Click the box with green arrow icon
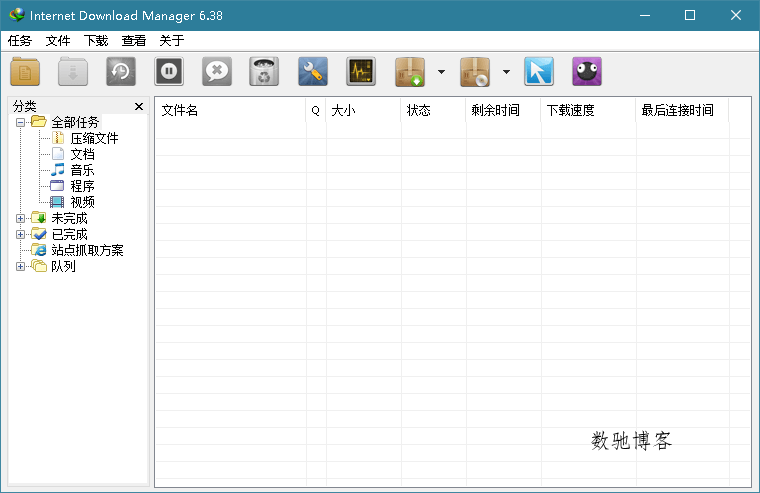 [410, 72]
